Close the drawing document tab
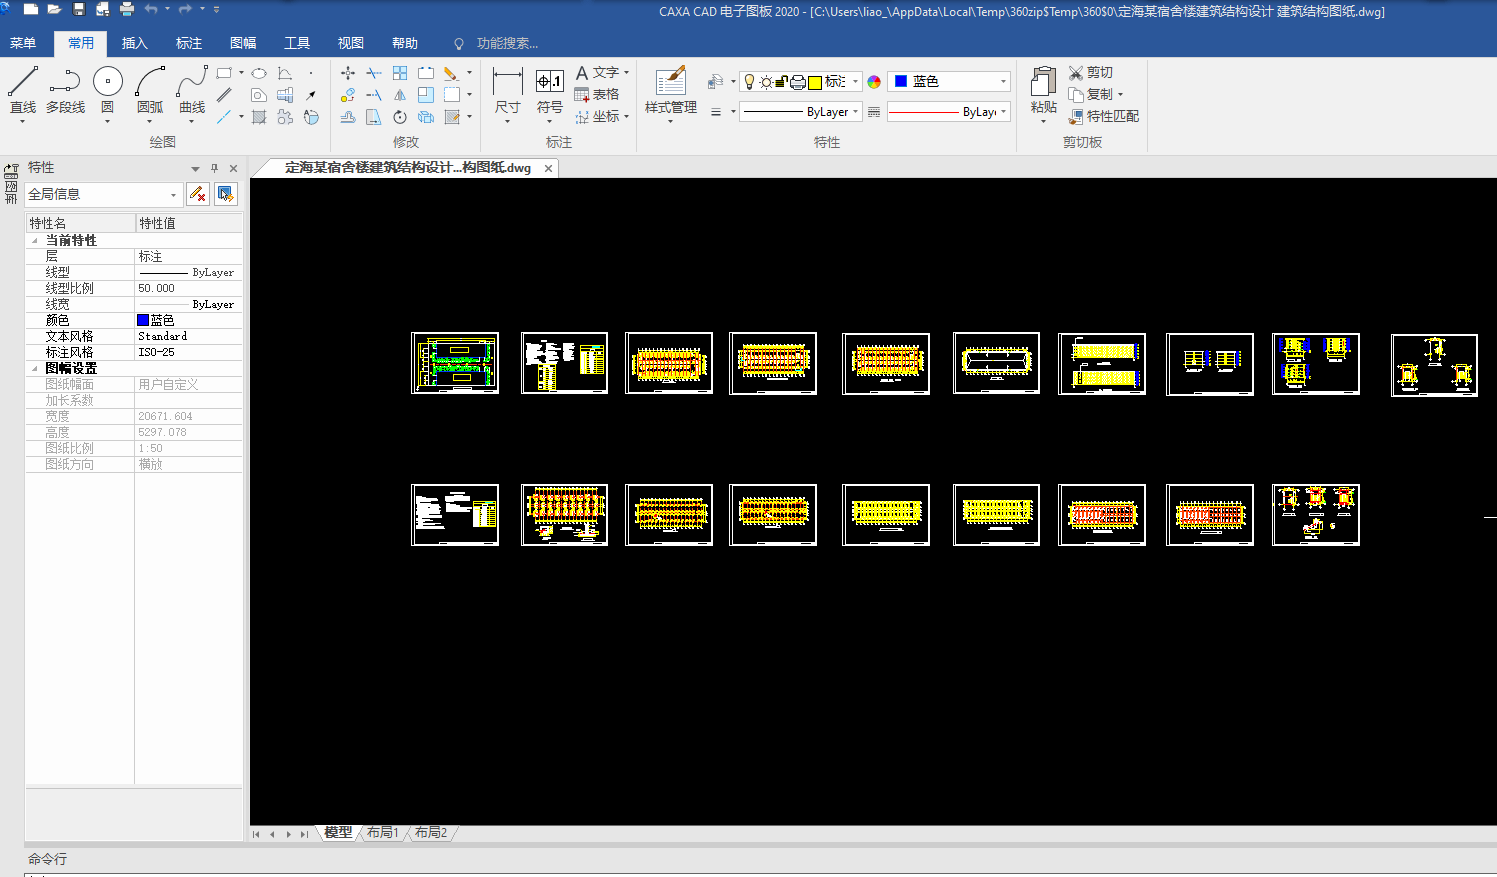 coord(548,168)
